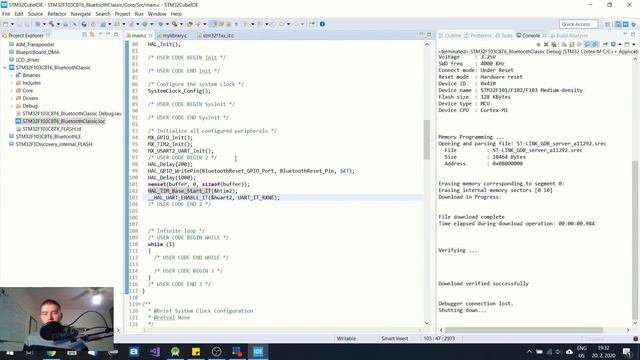Click the console Remove Launch icon
640x360 pixels.
pyautogui.click(x=546, y=44)
